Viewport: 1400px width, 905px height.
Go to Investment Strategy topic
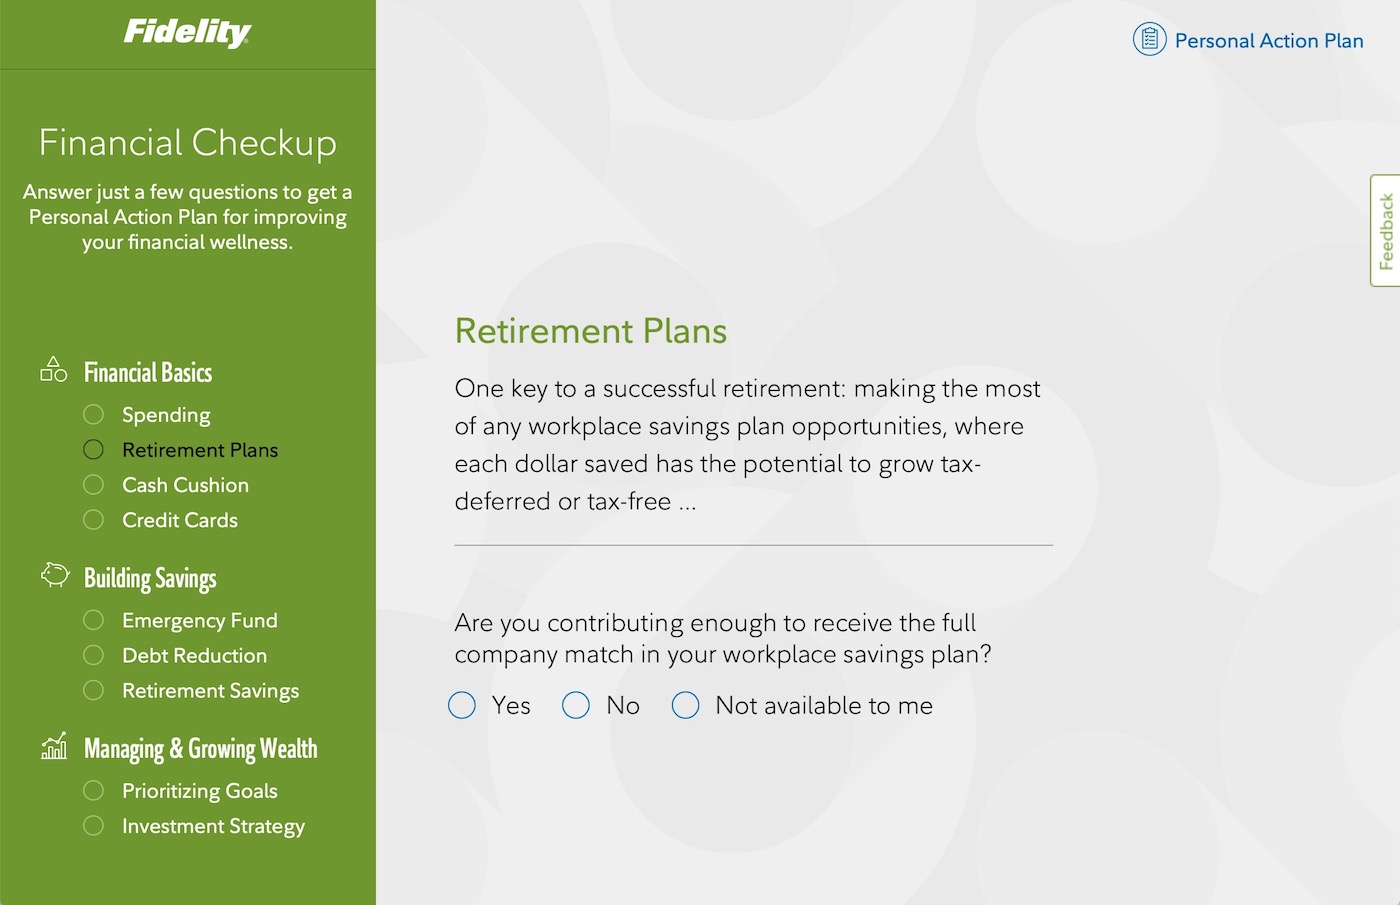pyautogui.click(x=213, y=826)
